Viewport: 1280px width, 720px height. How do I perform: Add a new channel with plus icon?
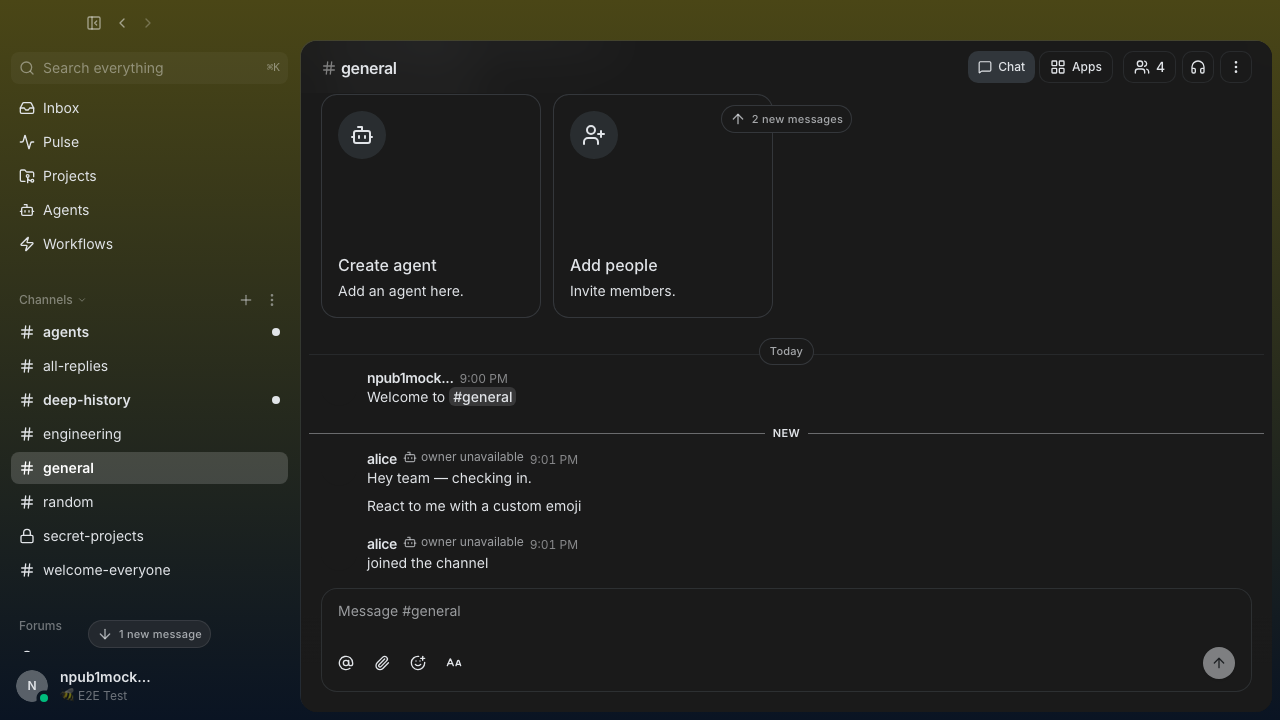(x=246, y=300)
